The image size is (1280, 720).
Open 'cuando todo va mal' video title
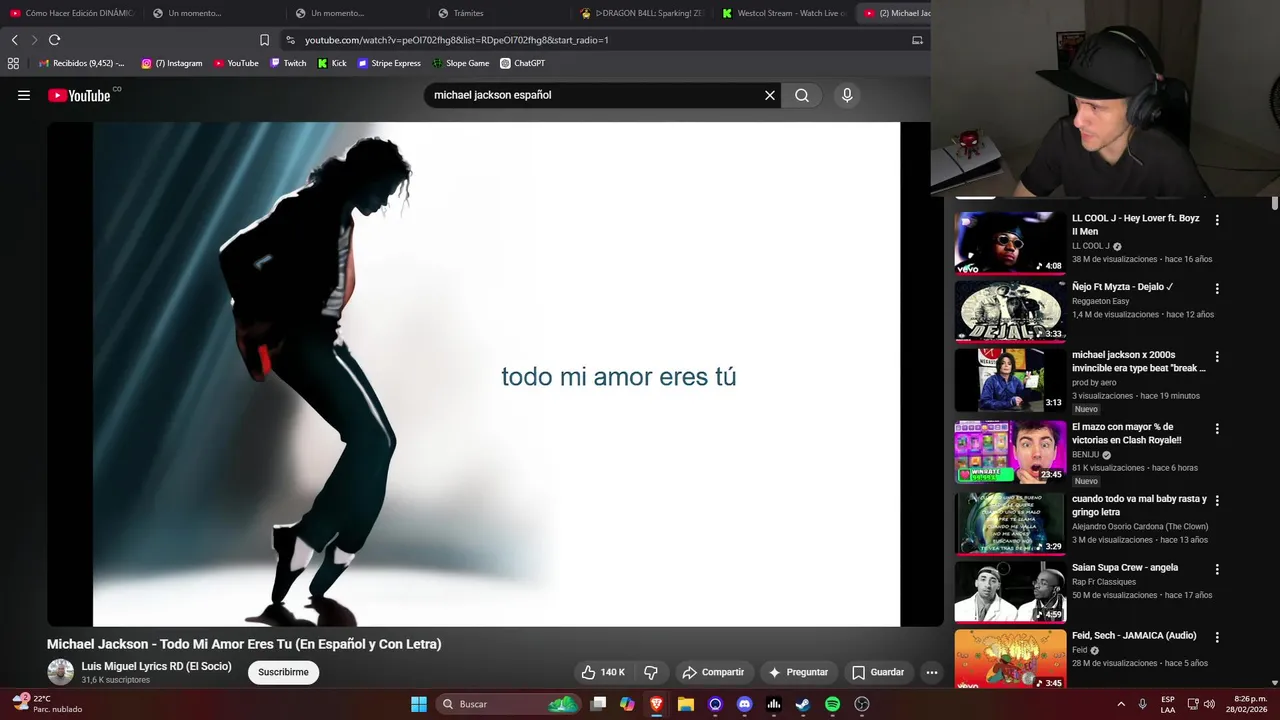pyautogui.click(x=1139, y=505)
